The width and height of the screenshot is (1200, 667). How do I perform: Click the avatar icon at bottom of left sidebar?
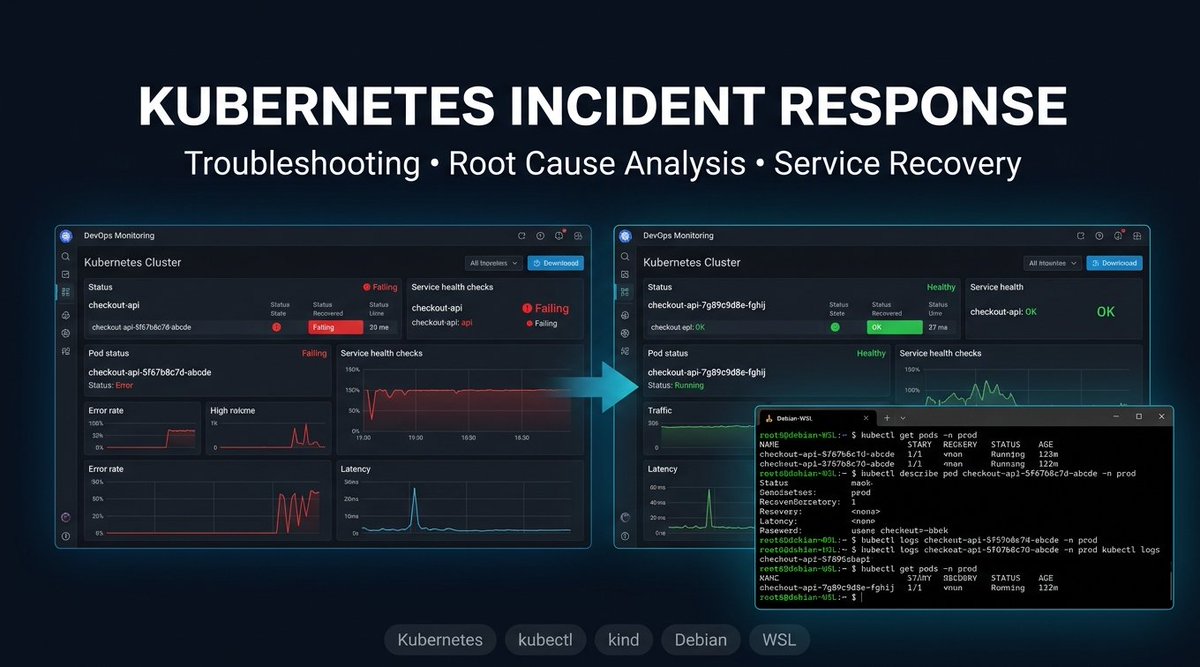click(x=65, y=517)
